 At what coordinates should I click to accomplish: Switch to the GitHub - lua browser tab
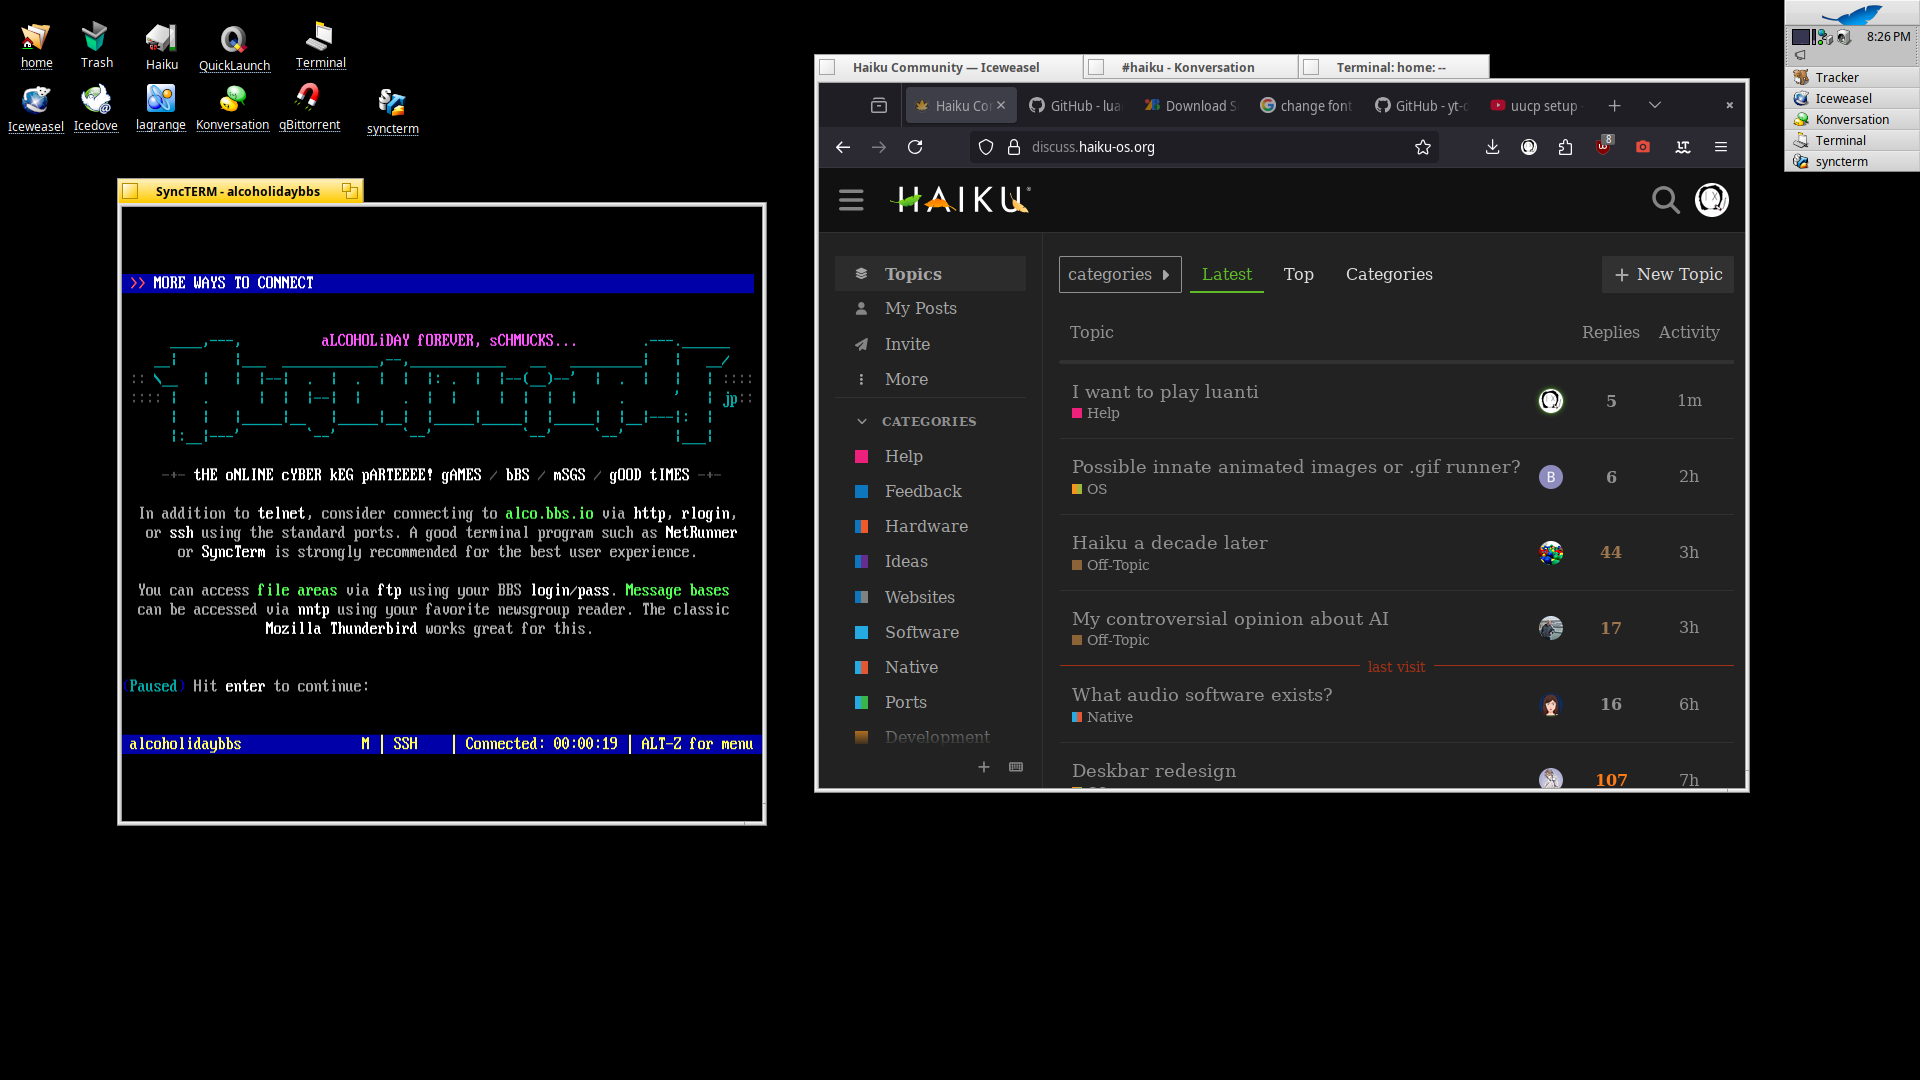(1075, 105)
